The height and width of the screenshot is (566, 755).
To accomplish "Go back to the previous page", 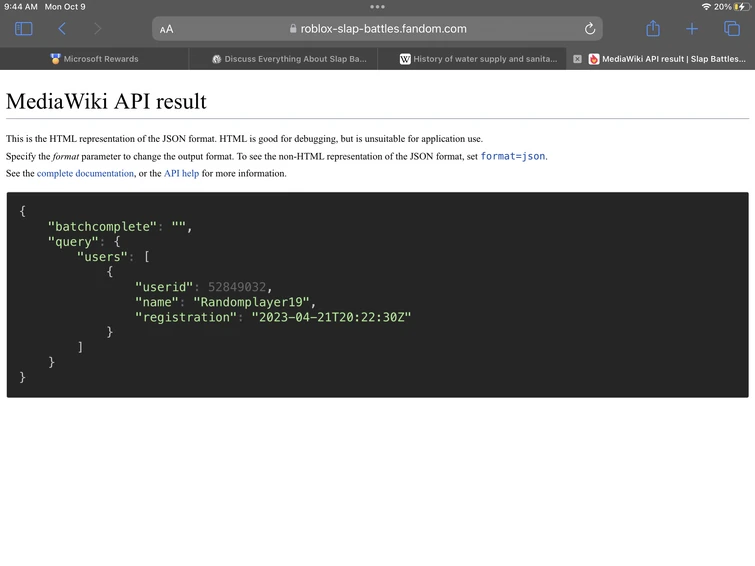I will coord(62,29).
